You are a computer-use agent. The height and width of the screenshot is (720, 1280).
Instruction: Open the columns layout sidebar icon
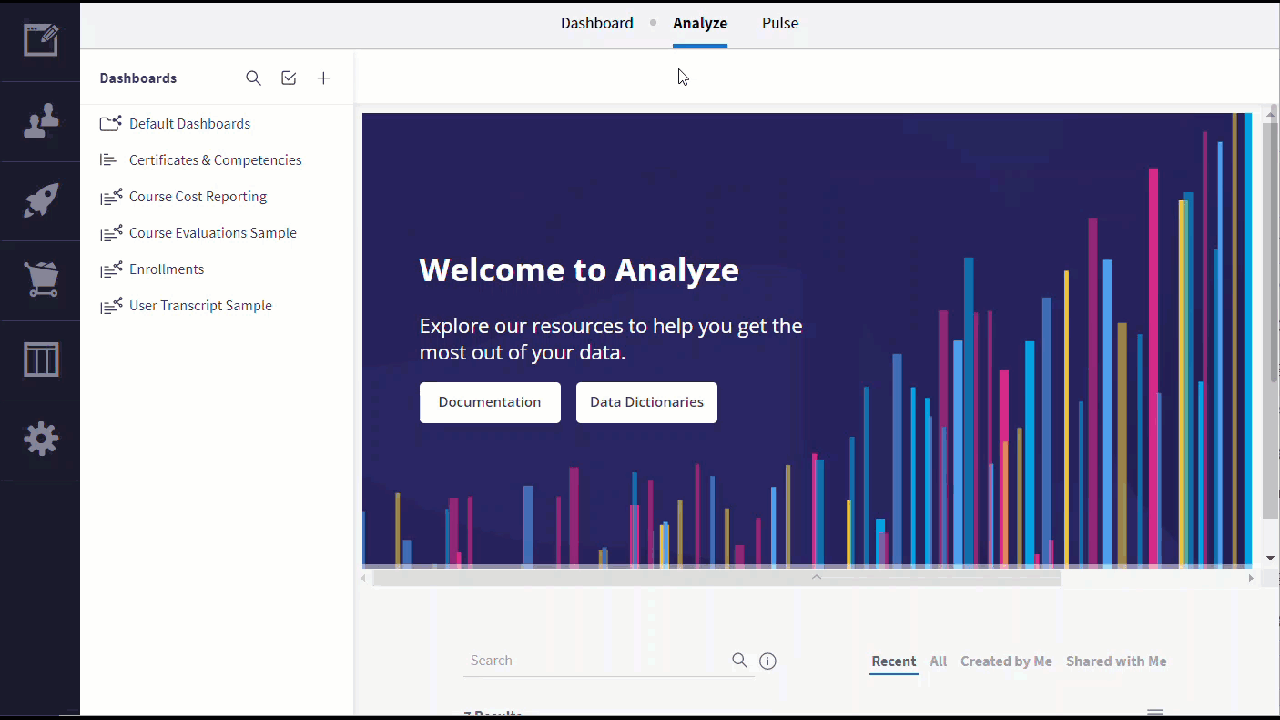41,359
